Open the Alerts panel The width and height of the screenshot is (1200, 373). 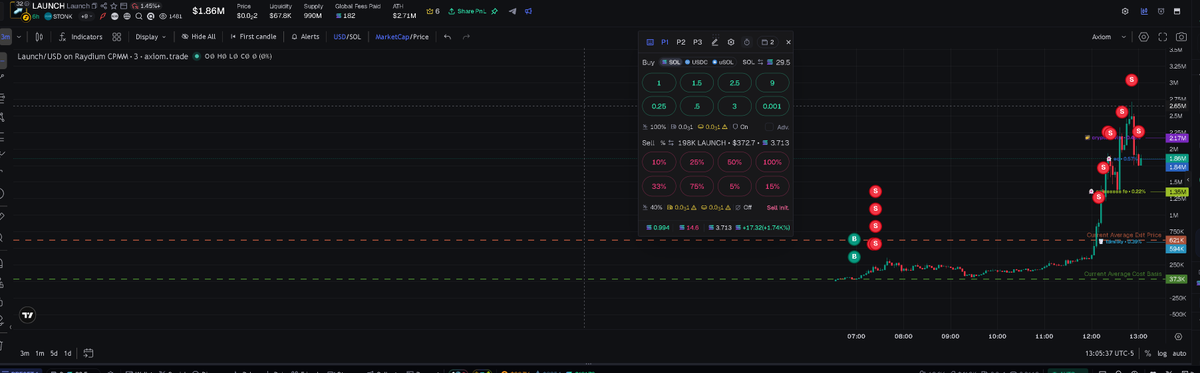(x=305, y=36)
